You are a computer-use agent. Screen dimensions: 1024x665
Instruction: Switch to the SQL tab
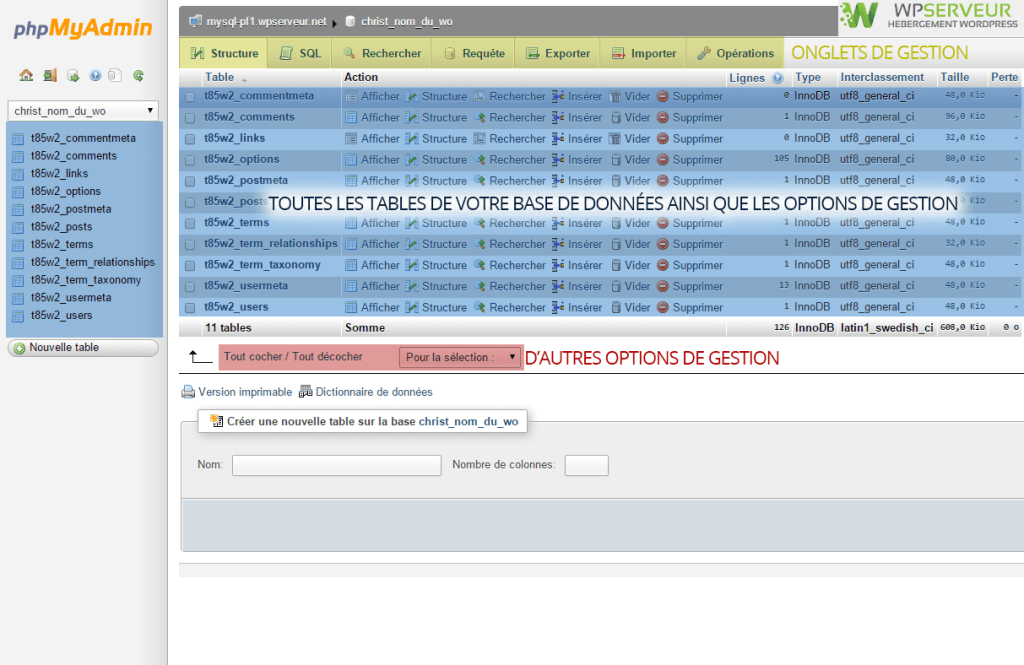300,53
